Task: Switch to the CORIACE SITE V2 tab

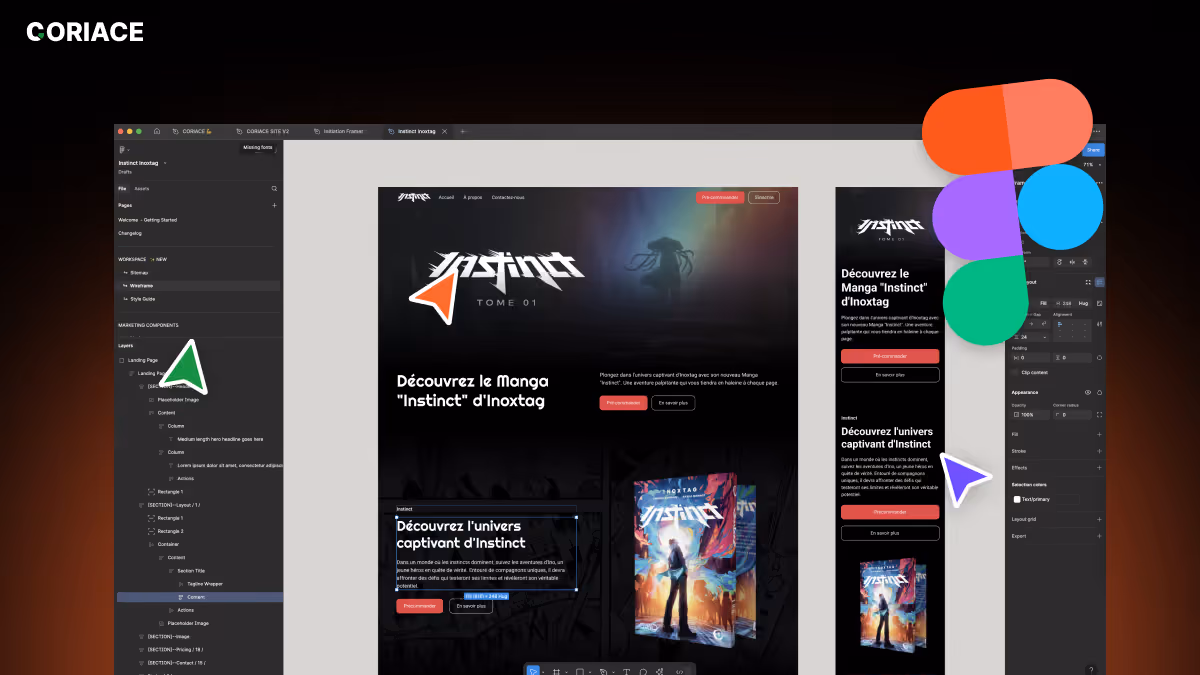Action: tap(262, 131)
